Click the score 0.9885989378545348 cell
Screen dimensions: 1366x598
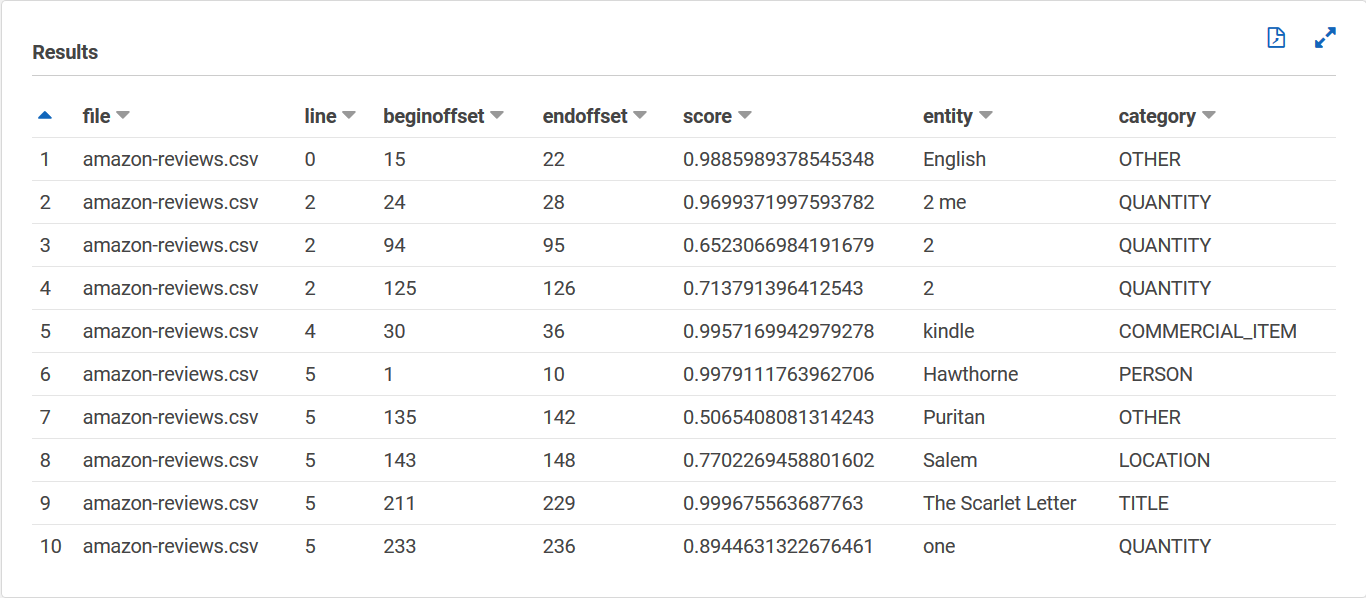coord(778,159)
